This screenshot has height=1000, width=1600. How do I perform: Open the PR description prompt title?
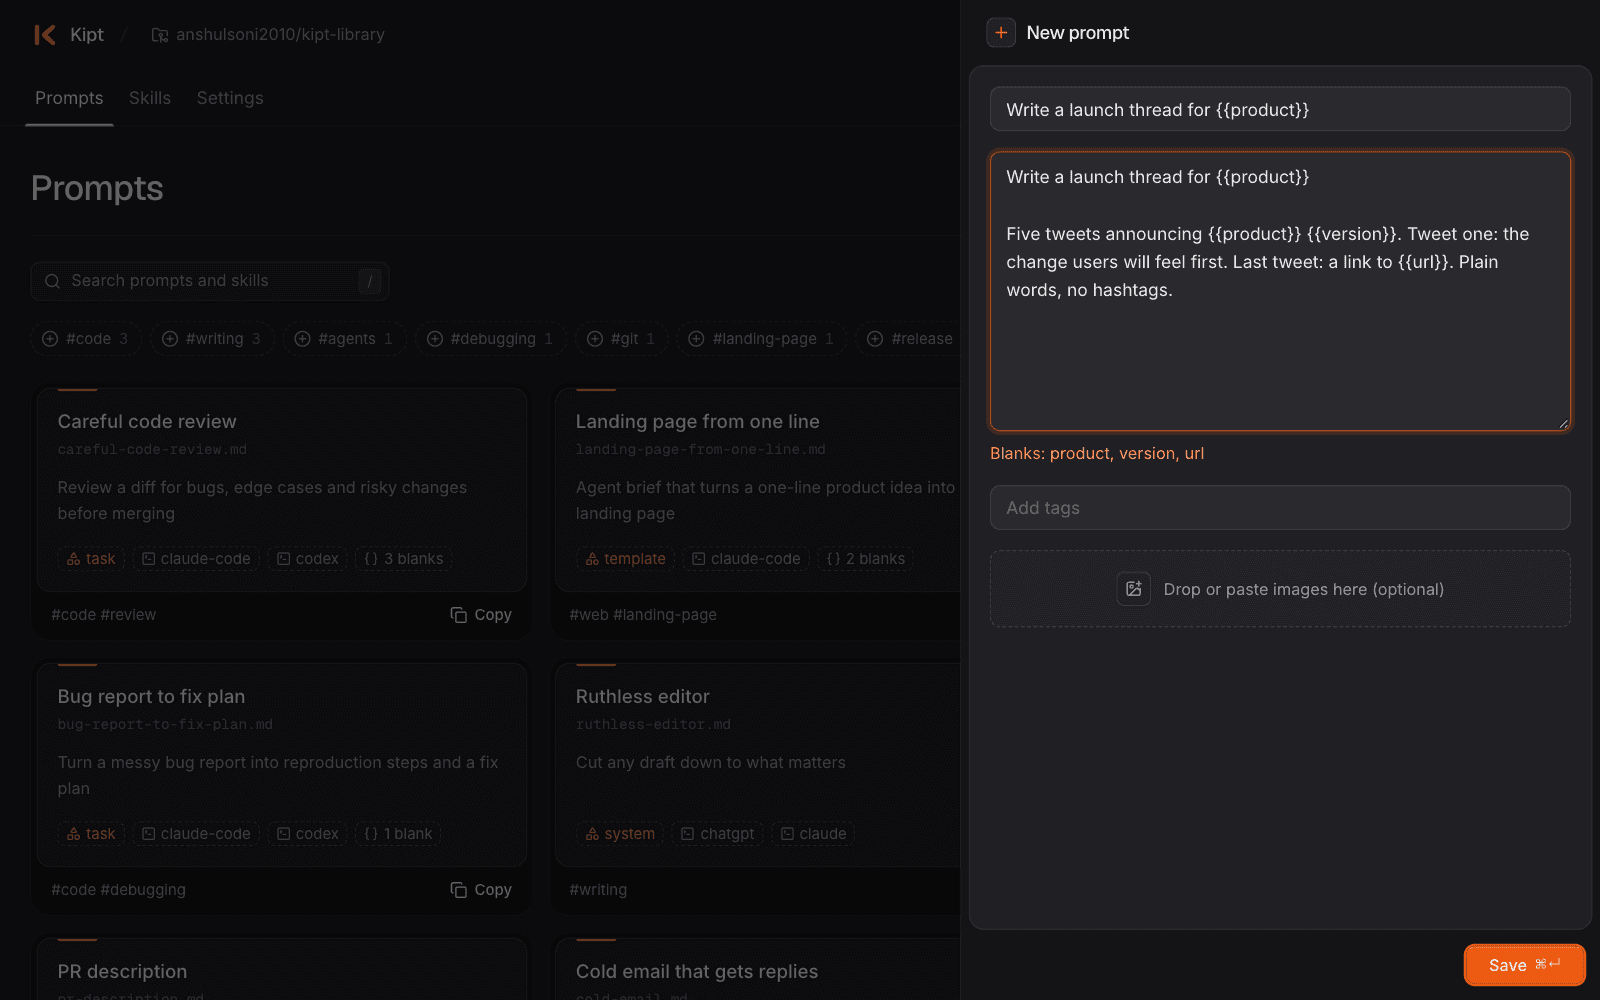click(122, 972)
